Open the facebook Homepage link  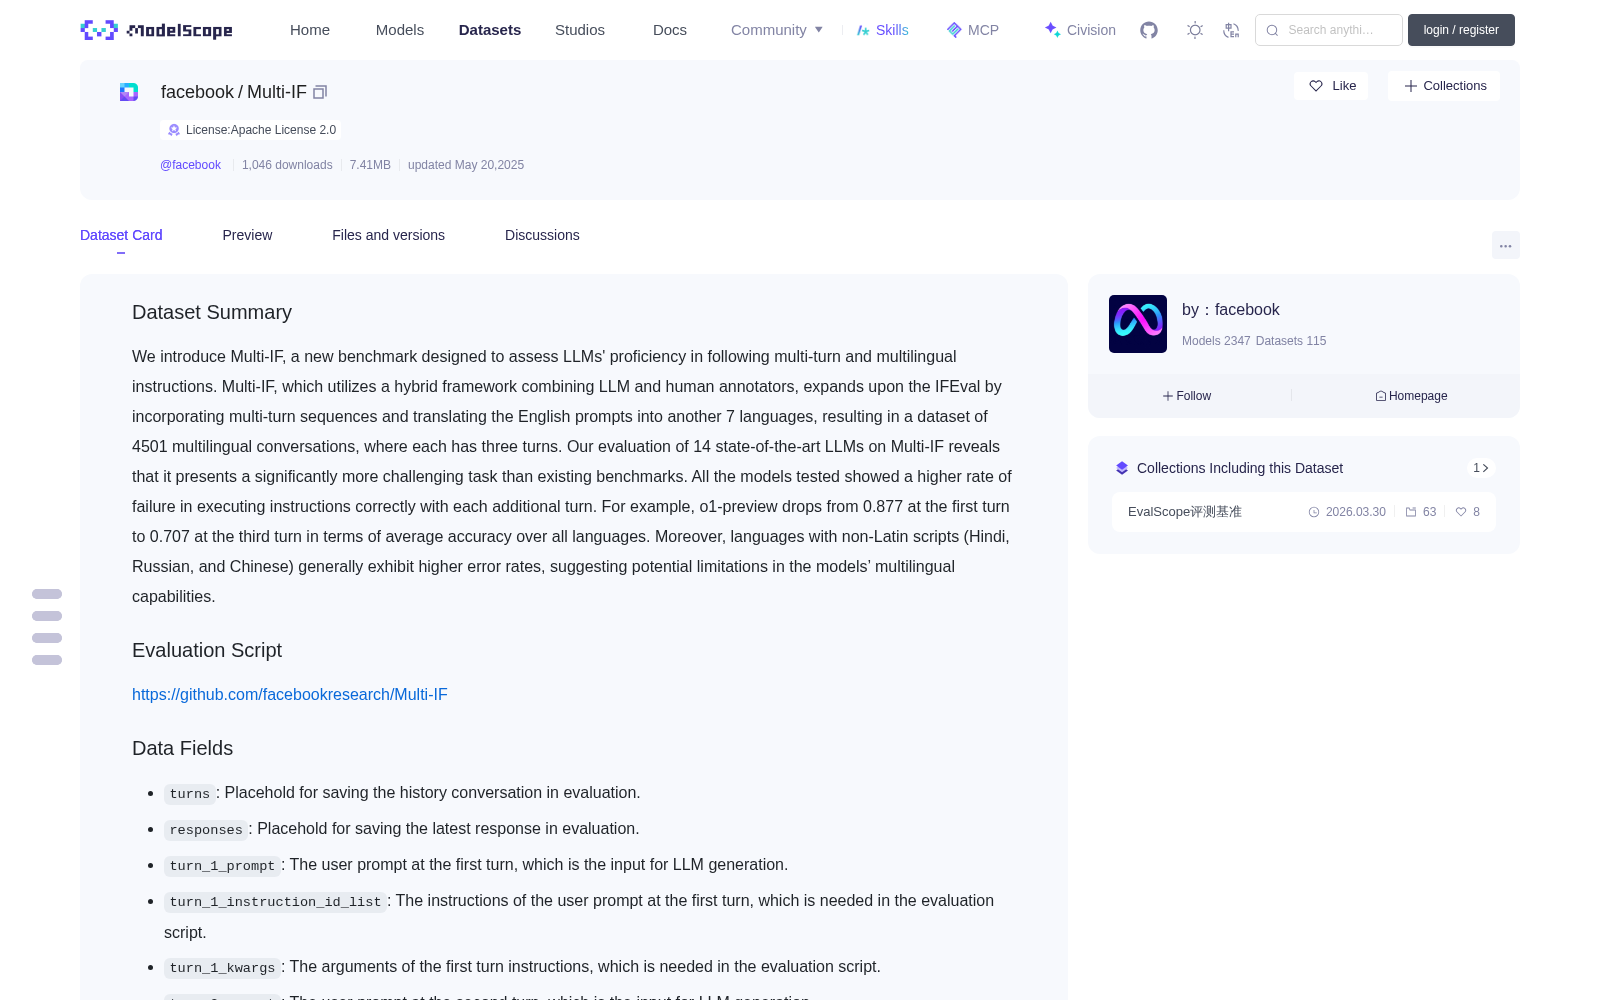click(x=1411, y=396)
